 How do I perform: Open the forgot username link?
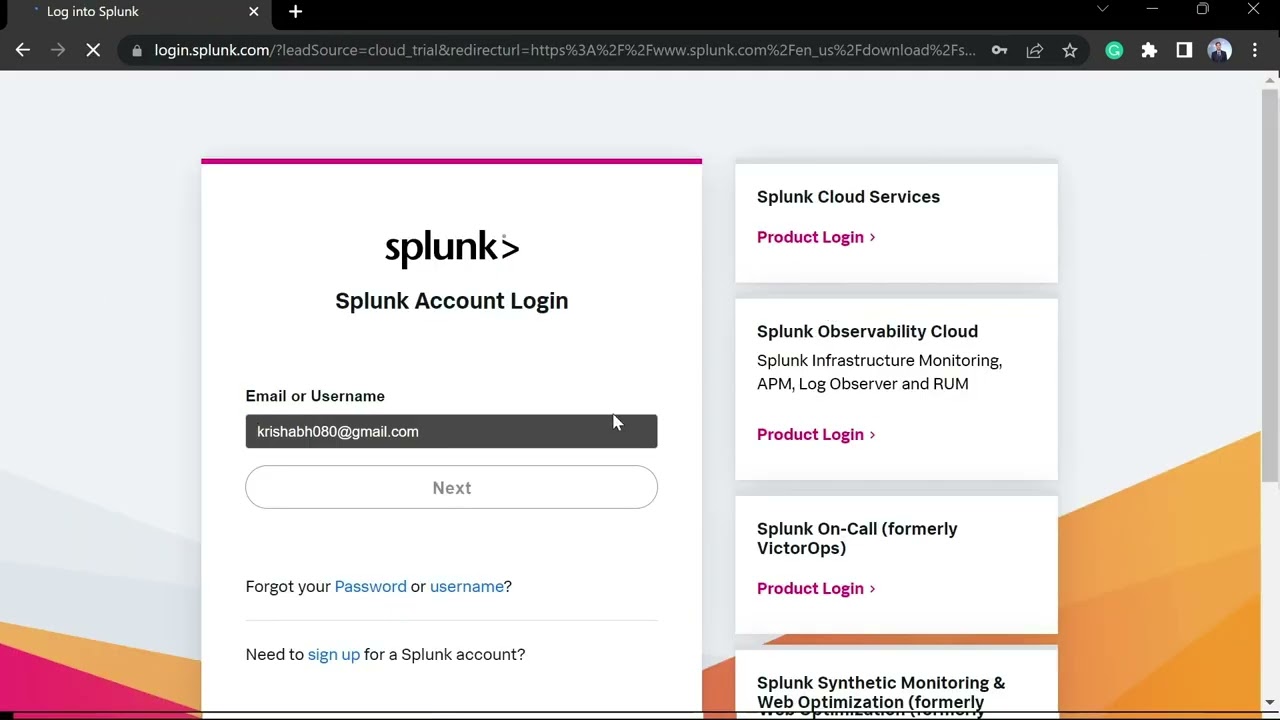click(x=467, y=586)
